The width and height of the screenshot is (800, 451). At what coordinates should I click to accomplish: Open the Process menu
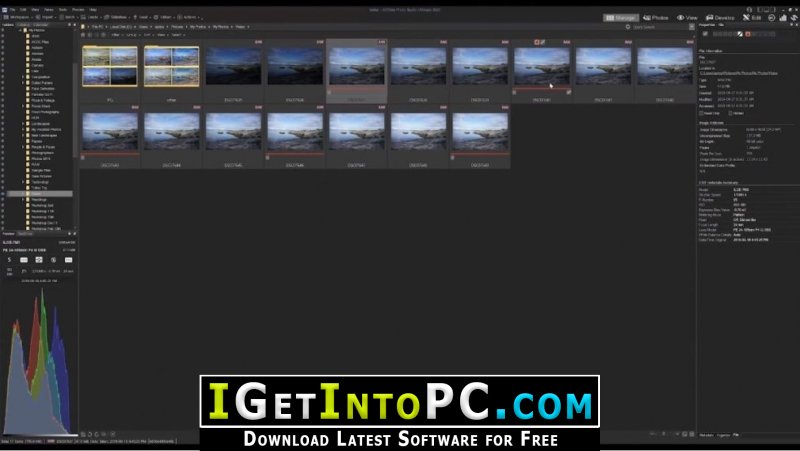click(x=78, y=10)
